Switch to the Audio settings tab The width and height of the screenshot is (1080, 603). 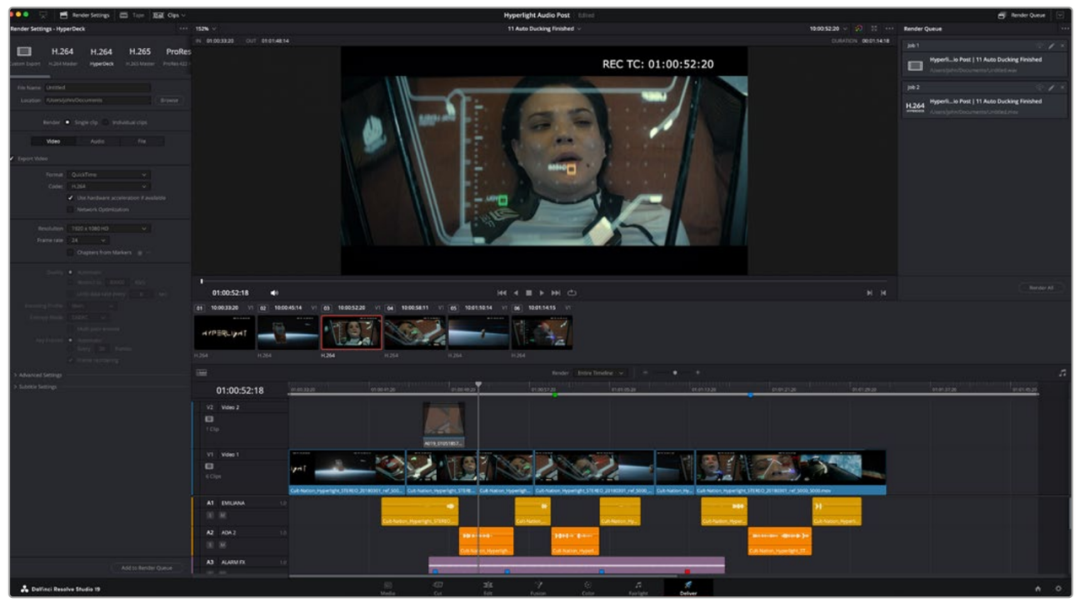click(x=97, y=141)
